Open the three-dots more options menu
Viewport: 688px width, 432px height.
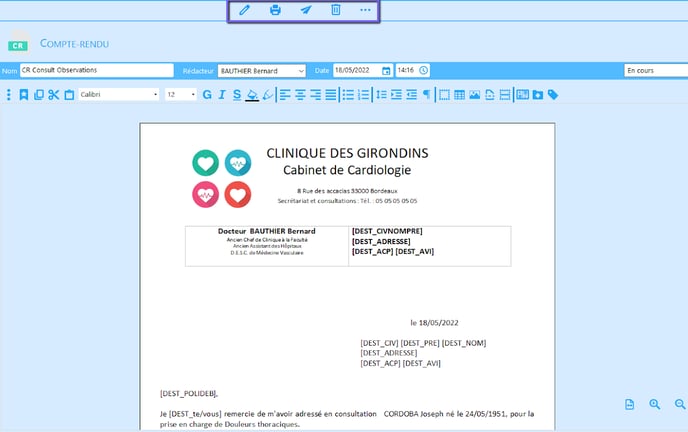365,10
